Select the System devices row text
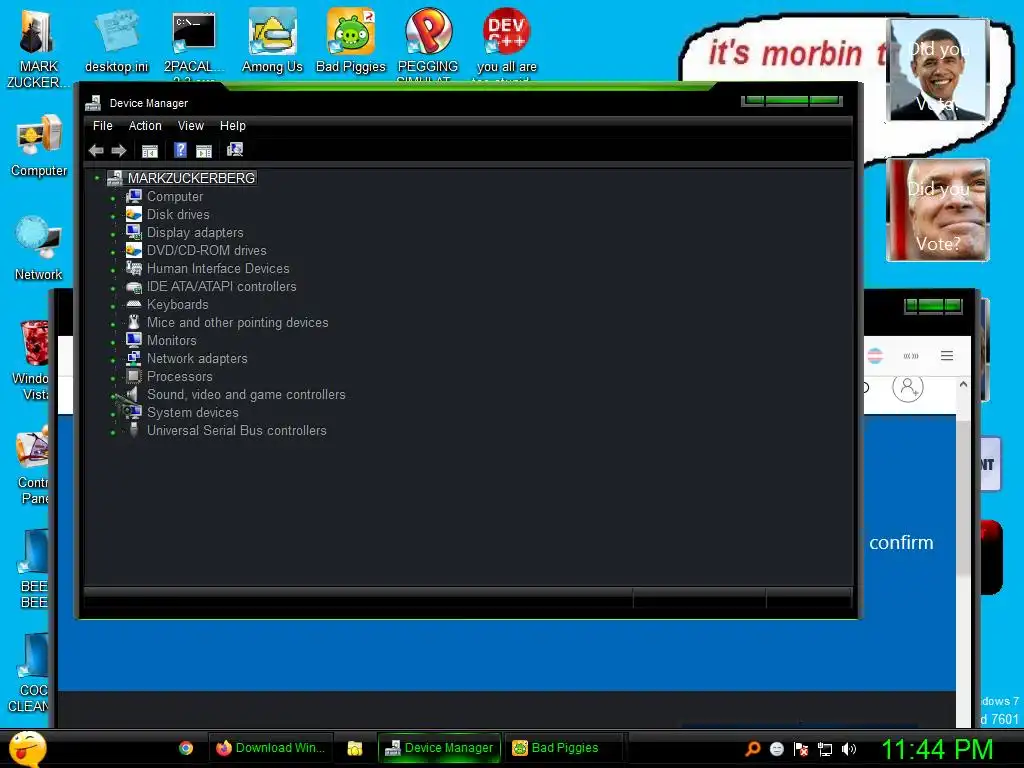The image size is (1024, 768). pyautogui.click(x=193, y=412)
